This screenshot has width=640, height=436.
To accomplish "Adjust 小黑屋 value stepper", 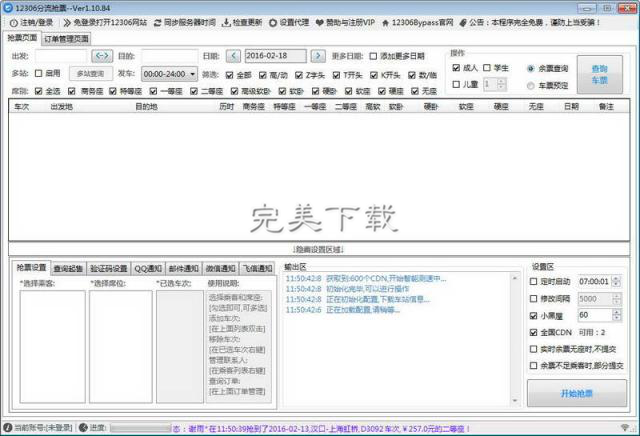I will 617,315.
